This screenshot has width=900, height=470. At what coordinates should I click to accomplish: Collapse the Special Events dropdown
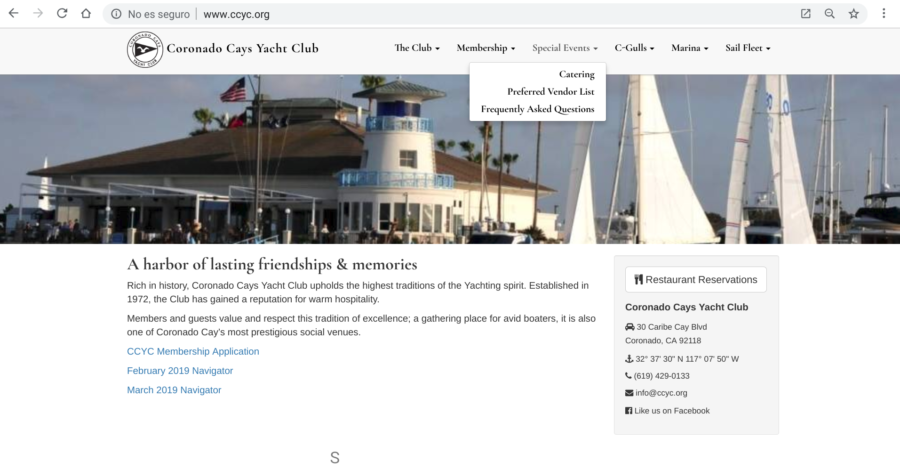565,48
